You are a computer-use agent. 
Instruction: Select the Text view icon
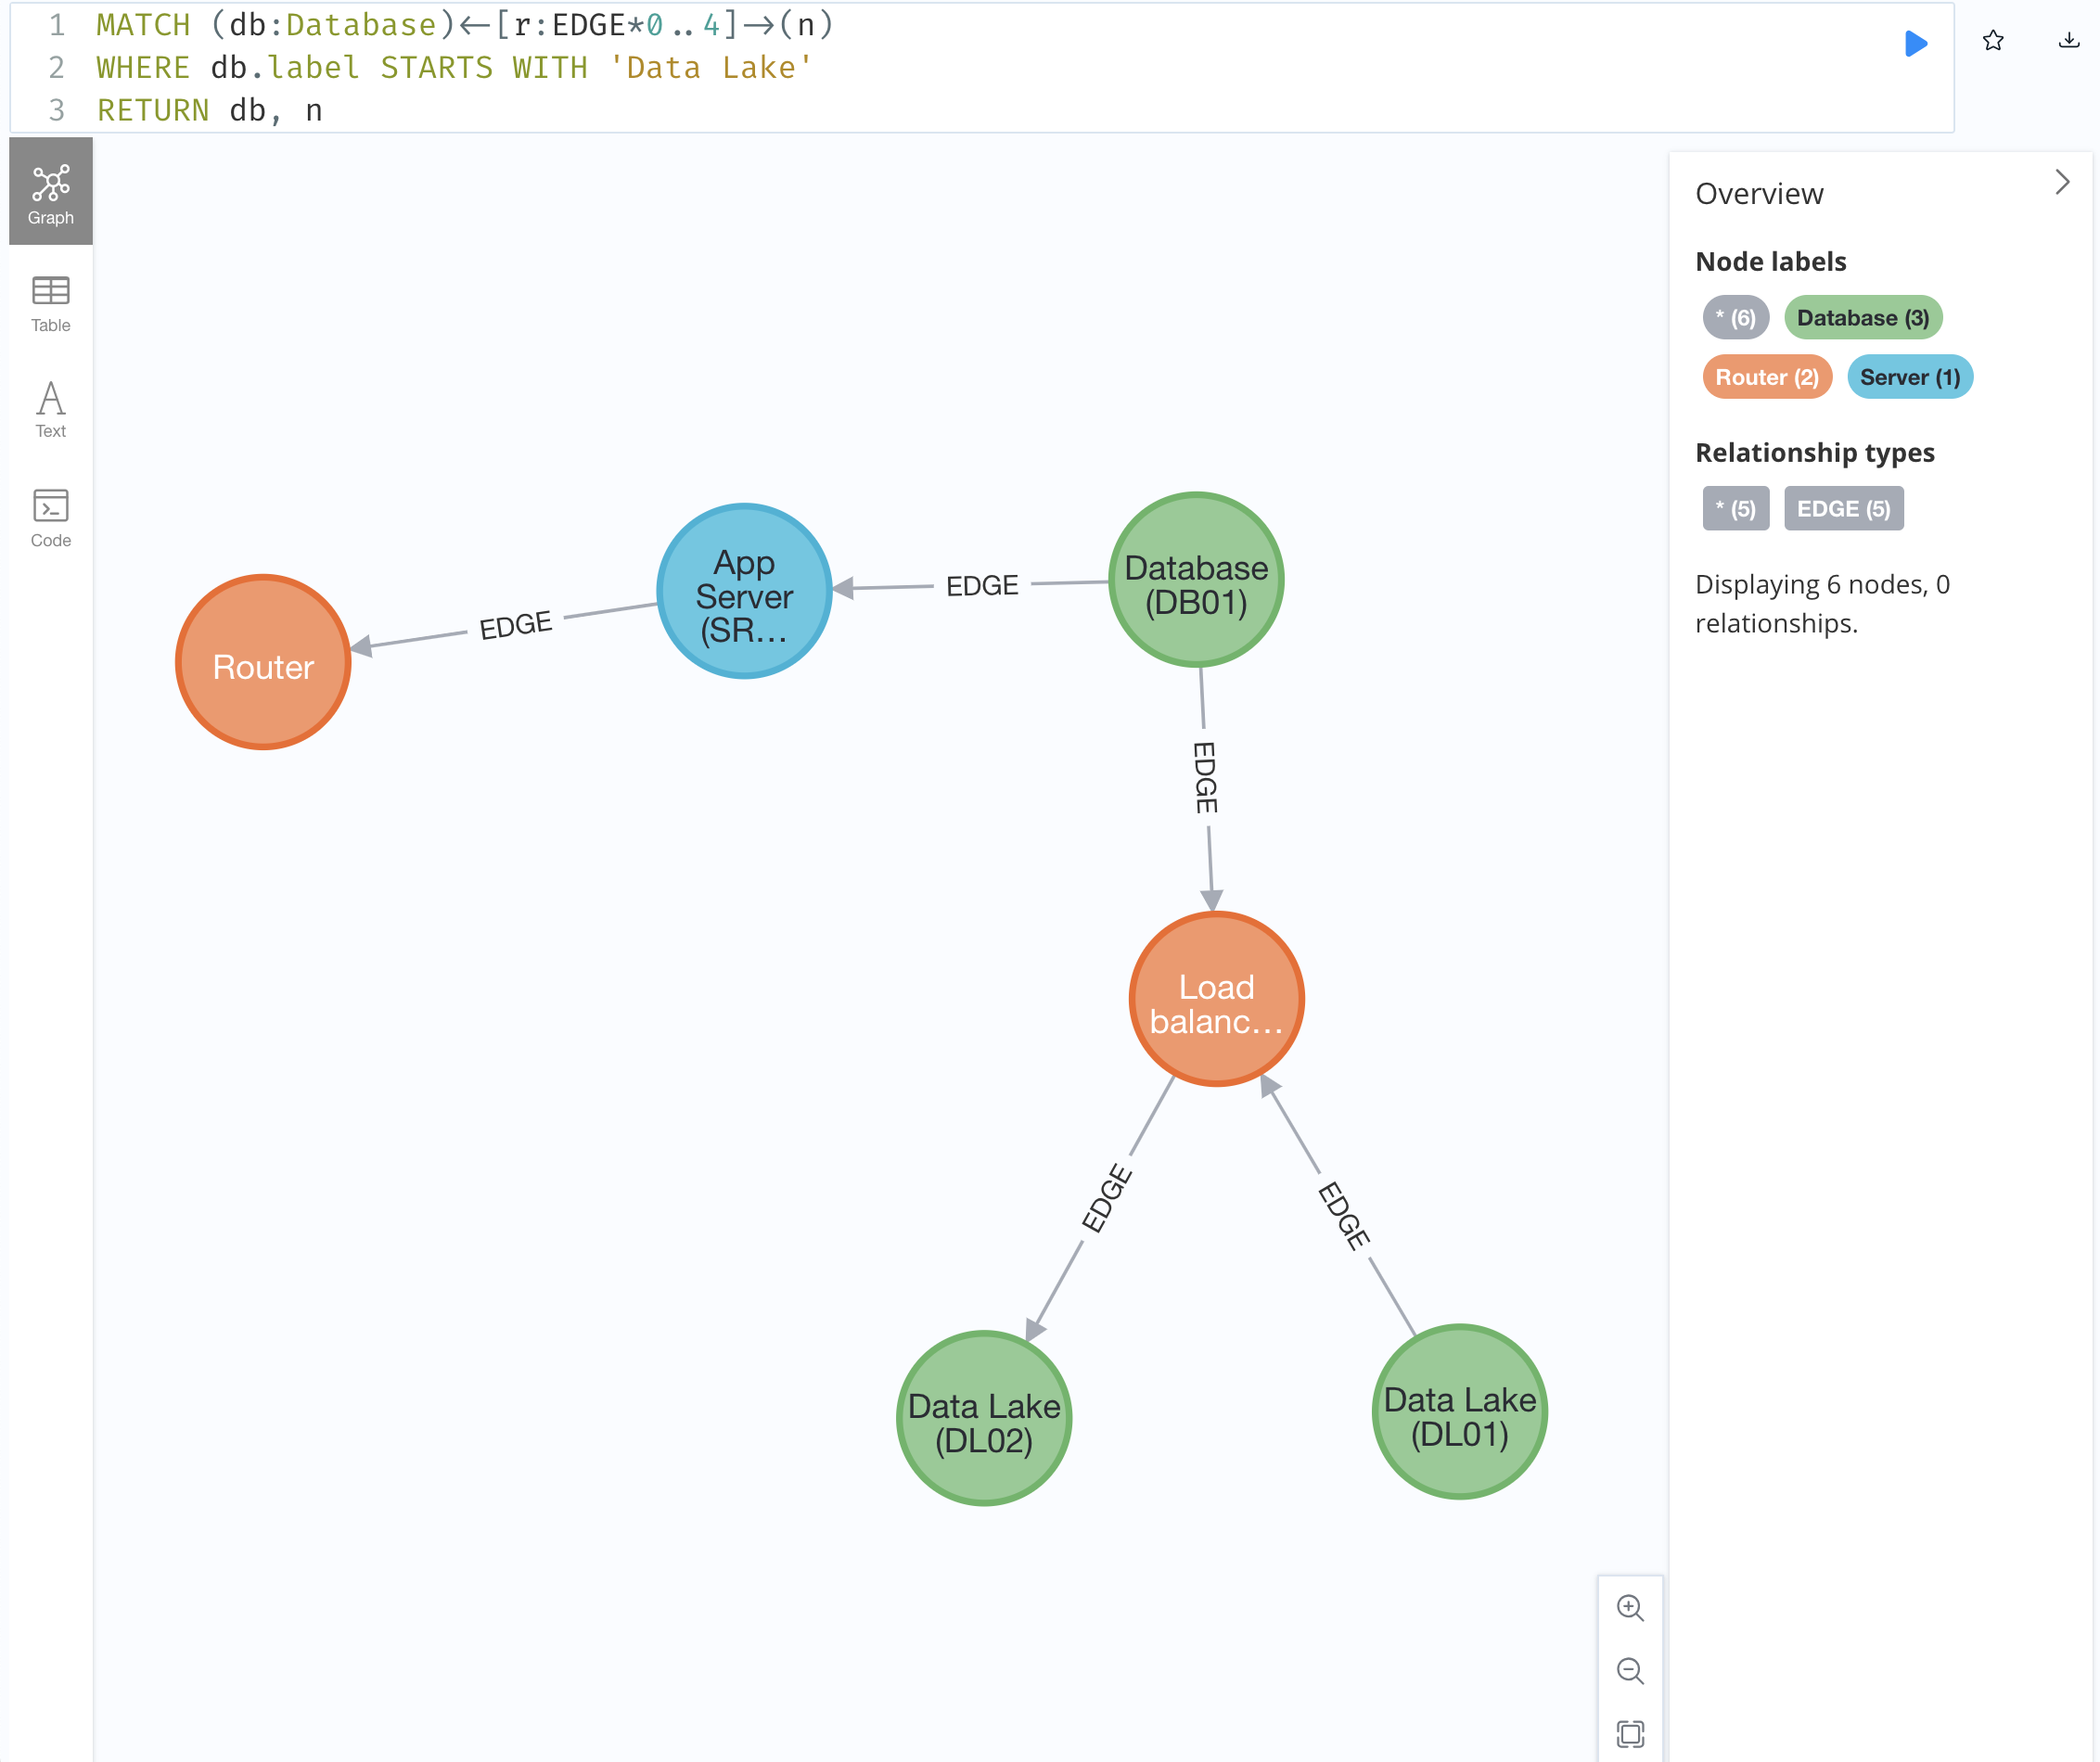tap(50, 409)
